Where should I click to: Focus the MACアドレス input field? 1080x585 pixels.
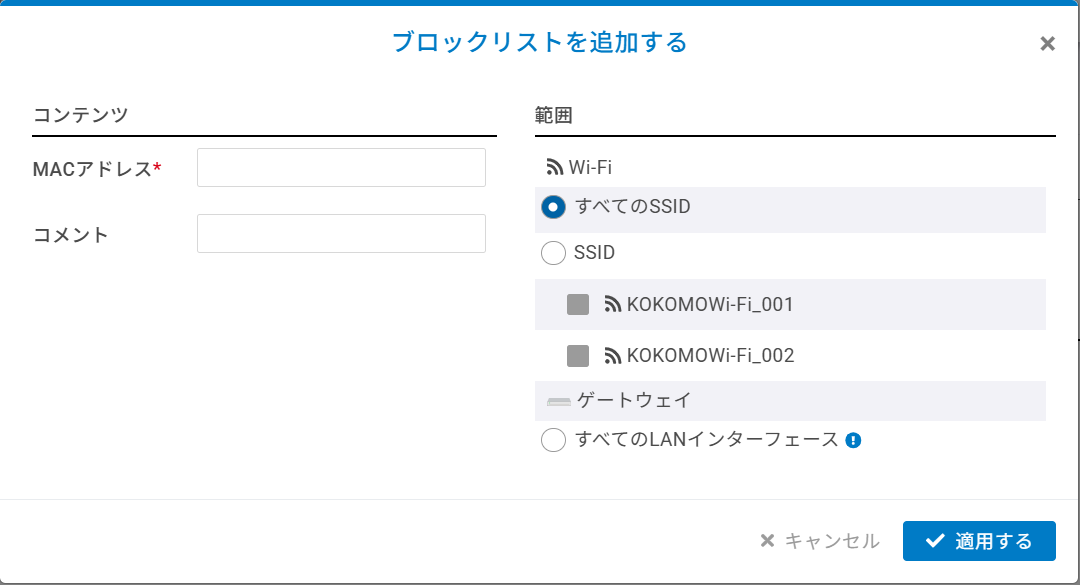pos(341,168)
